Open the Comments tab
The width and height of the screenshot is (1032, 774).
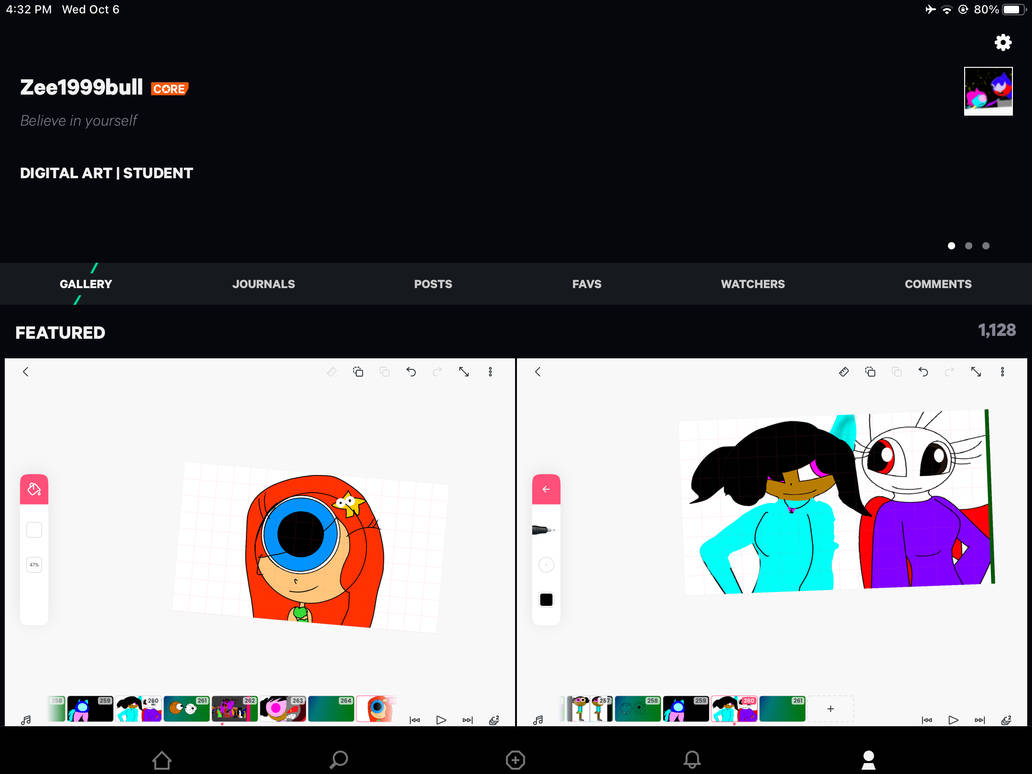pyautogui.click(x=938, y=284)
